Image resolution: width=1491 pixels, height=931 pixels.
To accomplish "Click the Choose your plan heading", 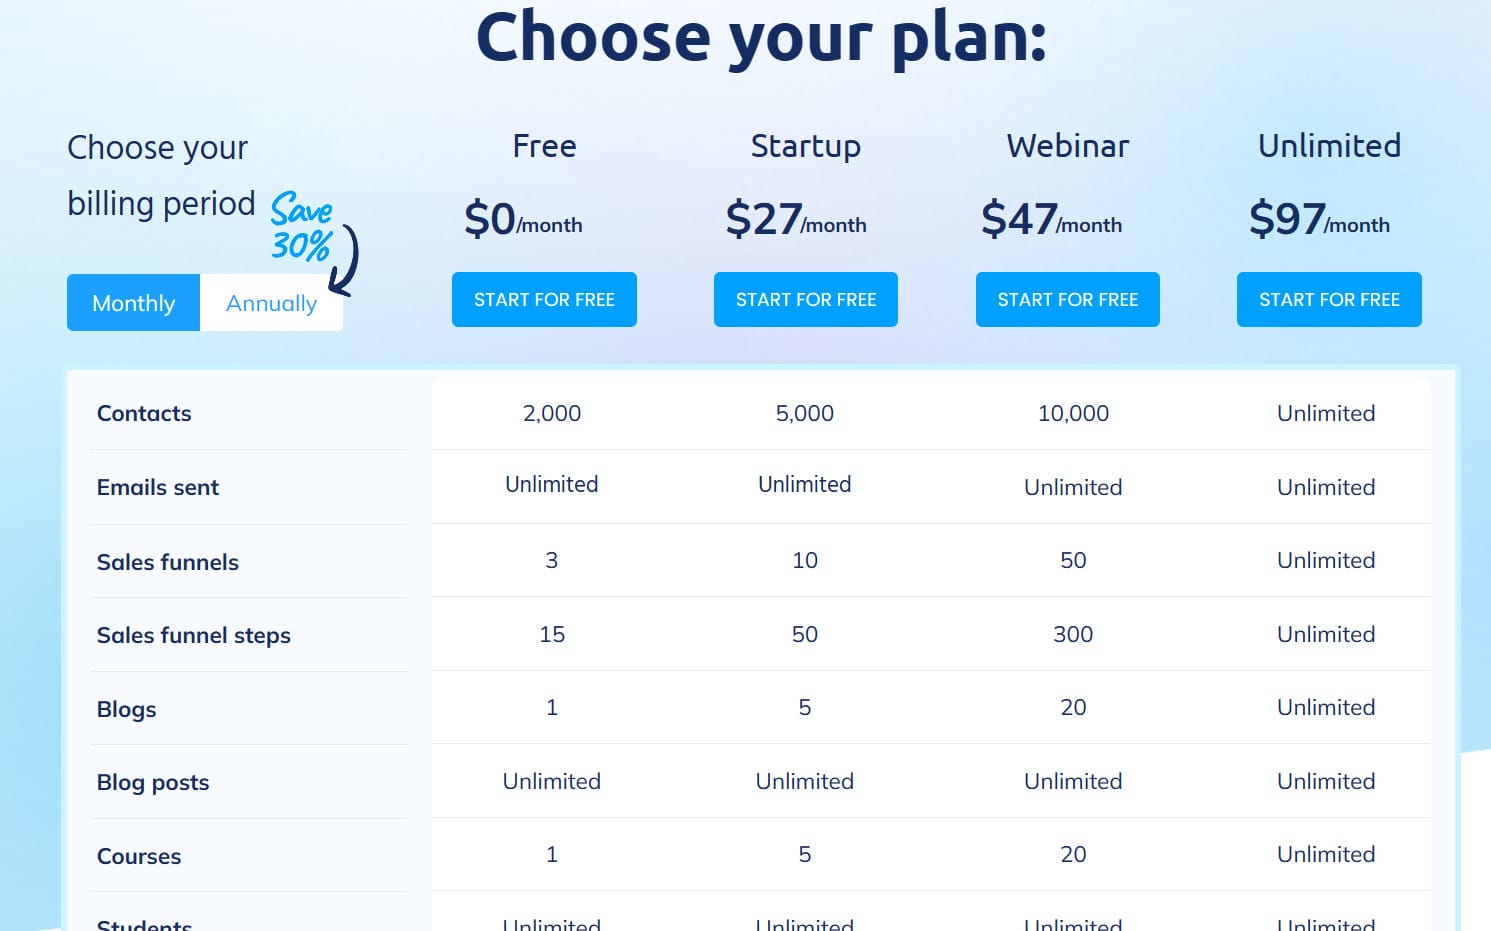I will pos(761,38).
